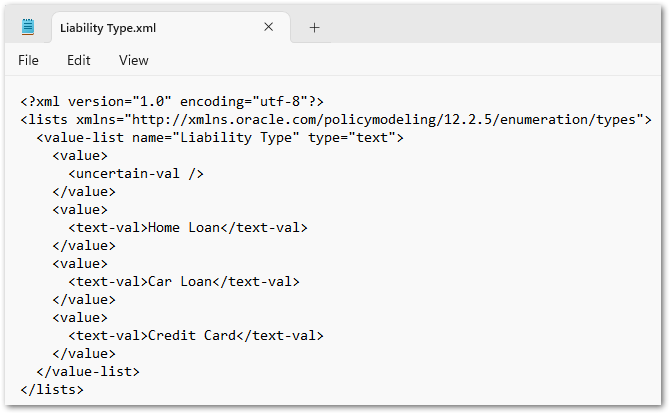Click the closing value-list tag
Image resolution: width=670 pixels, height=414 pixels.
(x=88, y=371)
